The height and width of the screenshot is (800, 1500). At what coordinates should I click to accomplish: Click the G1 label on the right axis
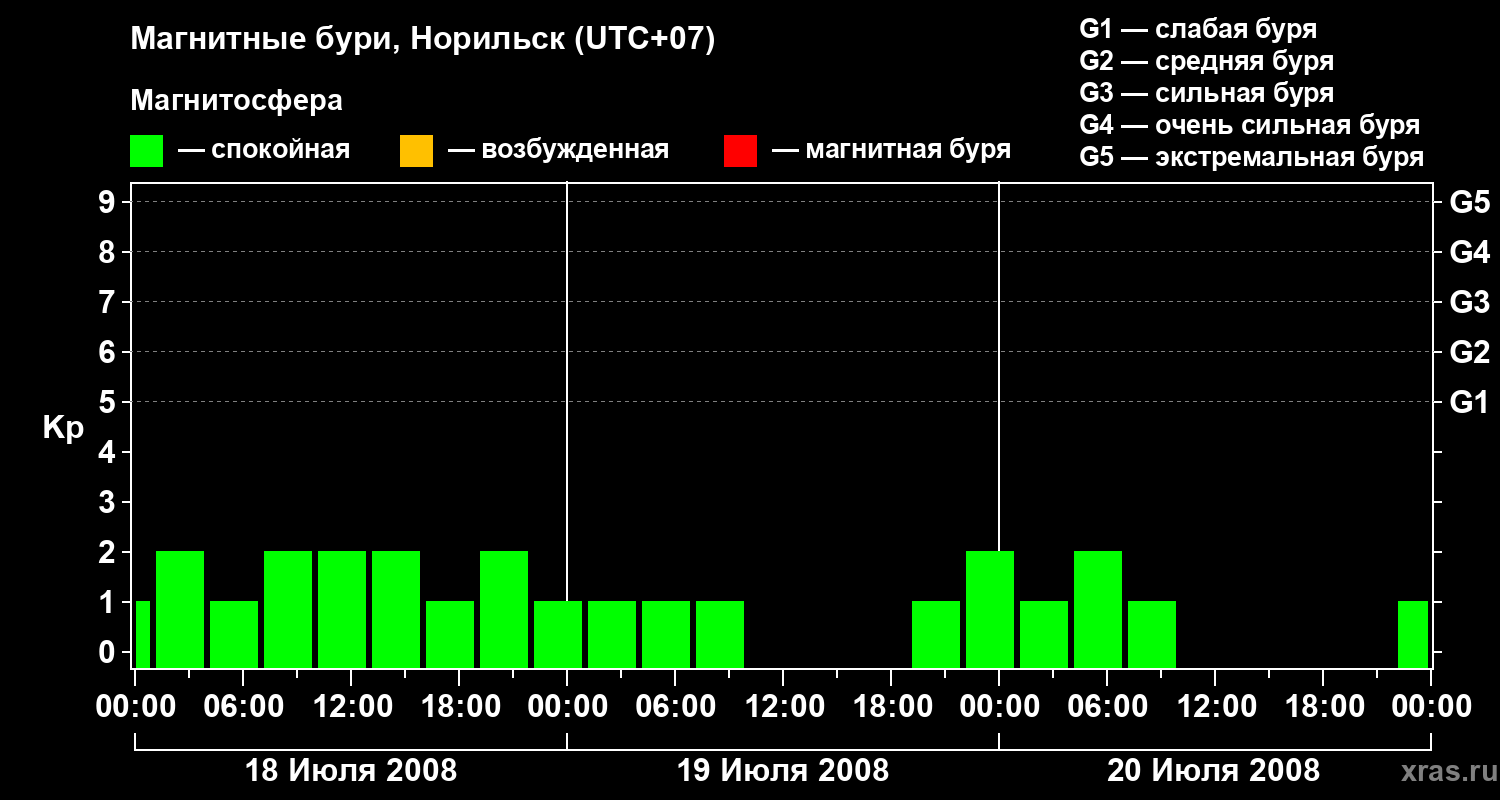pos(1470,402)
